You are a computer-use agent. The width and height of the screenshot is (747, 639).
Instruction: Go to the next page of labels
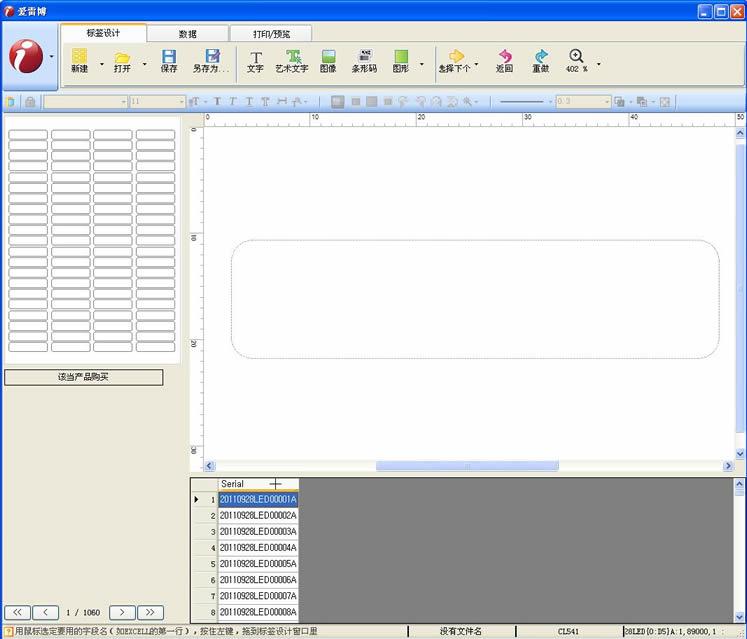[121, 611]
